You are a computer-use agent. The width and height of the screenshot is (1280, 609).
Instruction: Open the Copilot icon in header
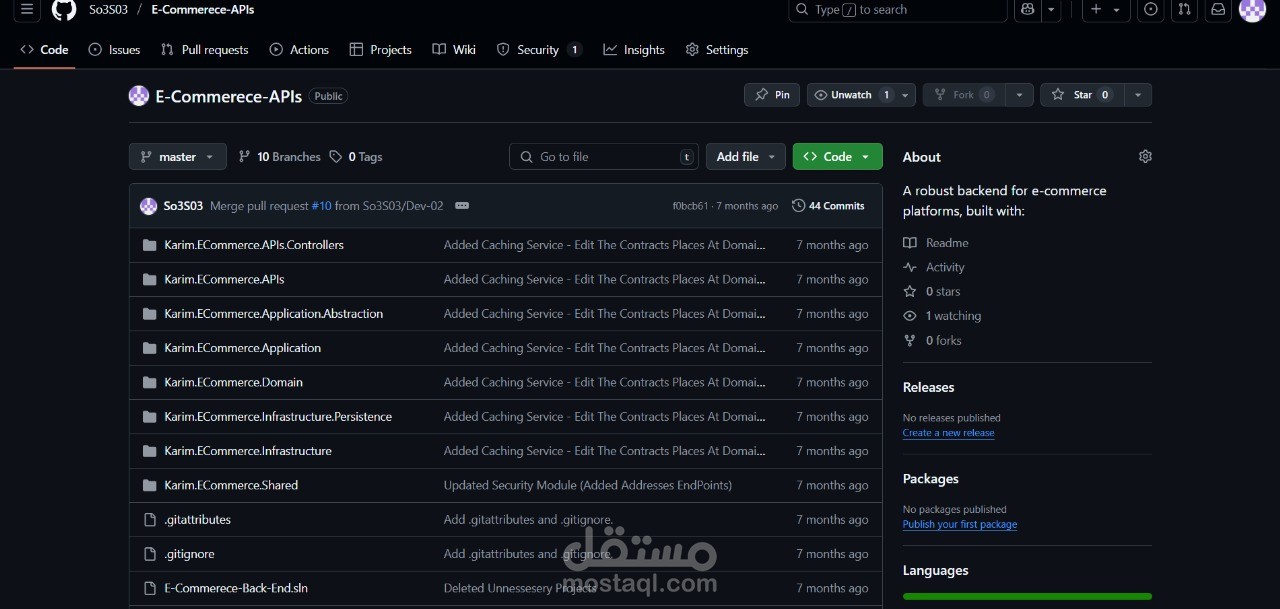tap(1027, 9)
